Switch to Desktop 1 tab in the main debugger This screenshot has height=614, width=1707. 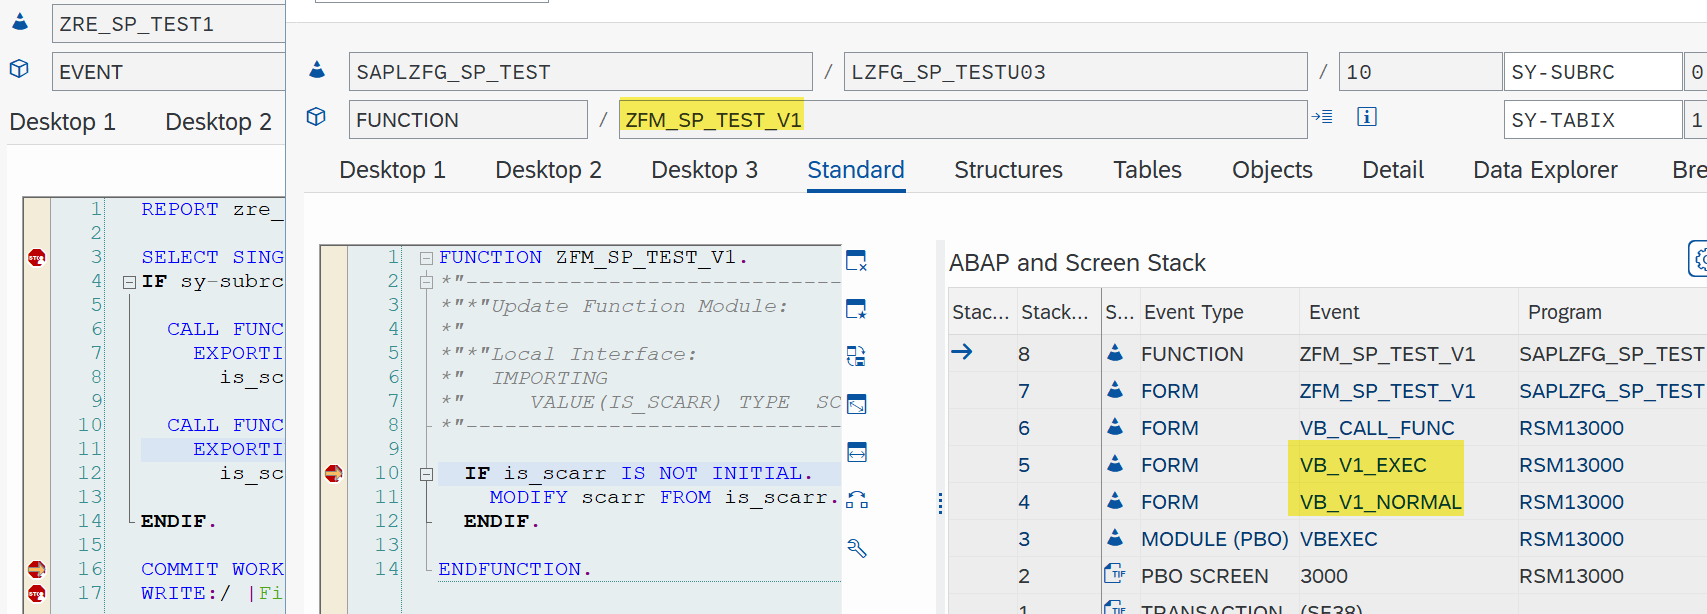pos(392,170)
